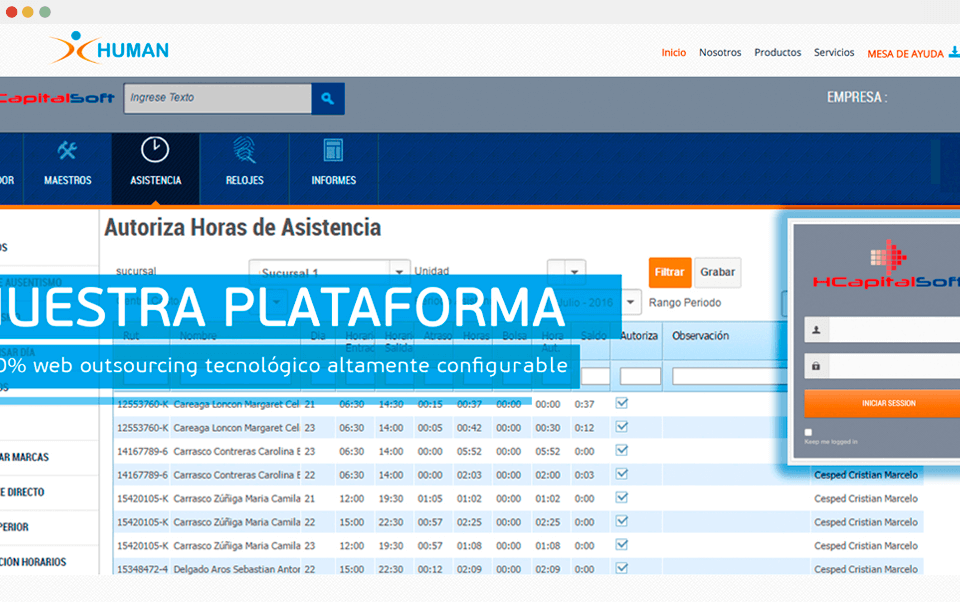Select the ASISTENCIA clock icon

(155, 154)
